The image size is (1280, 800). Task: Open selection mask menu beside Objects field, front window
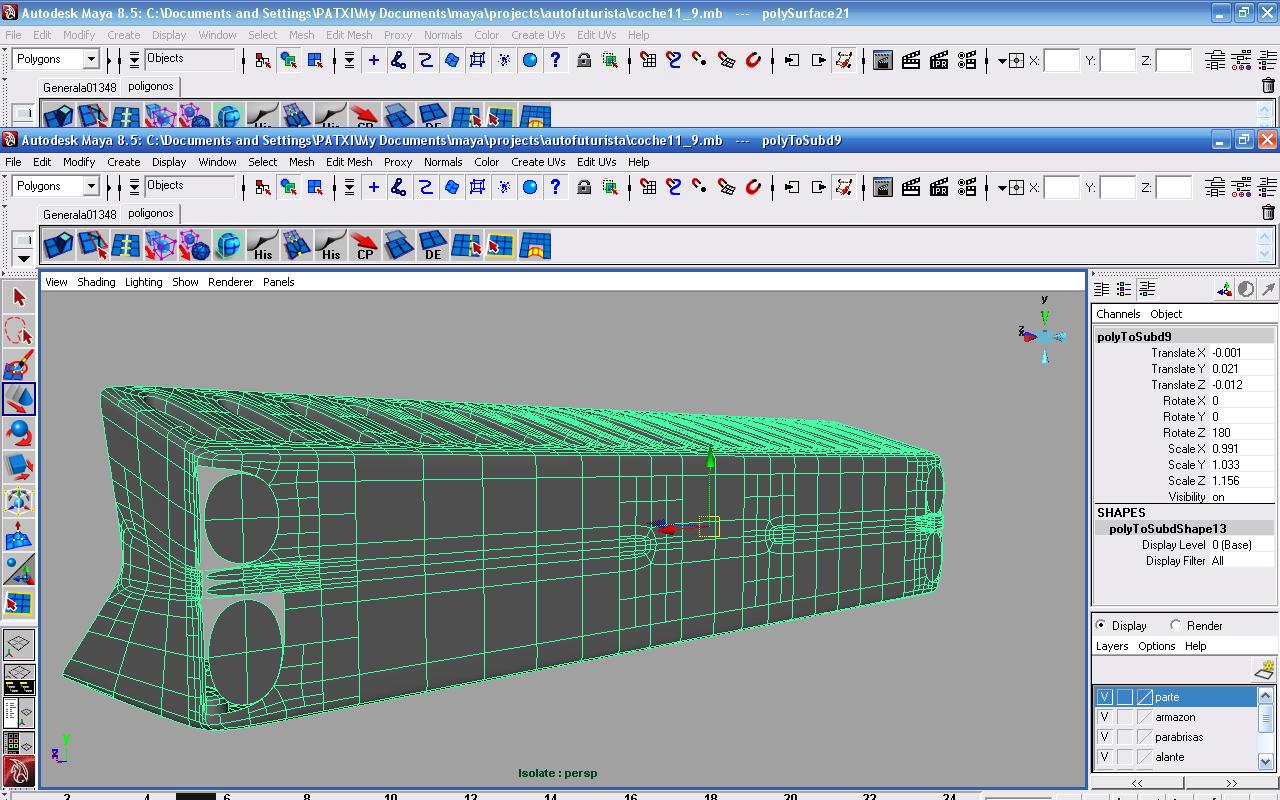(134, 187)
